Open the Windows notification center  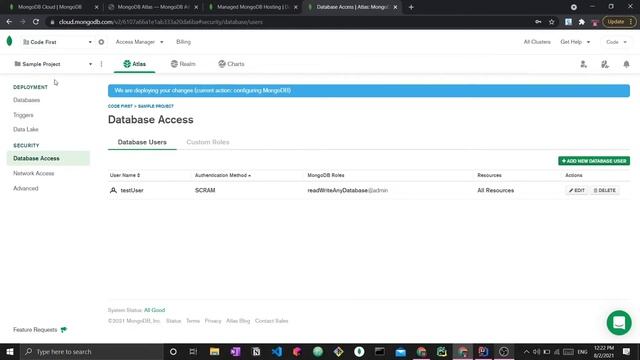[626, 351]
